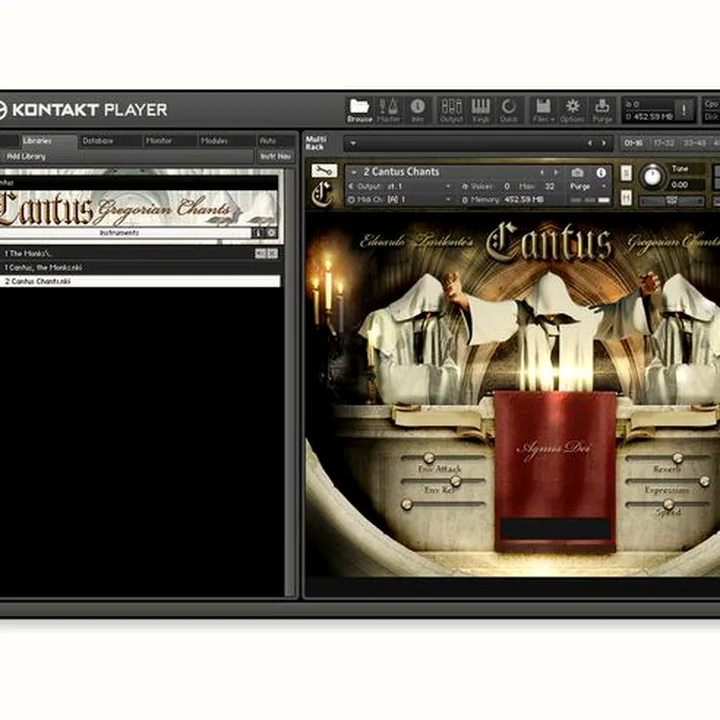Collapse the 2 Cantus Chants instrument header arrow
Screen dimensions: 720x720
pos(354,172)
